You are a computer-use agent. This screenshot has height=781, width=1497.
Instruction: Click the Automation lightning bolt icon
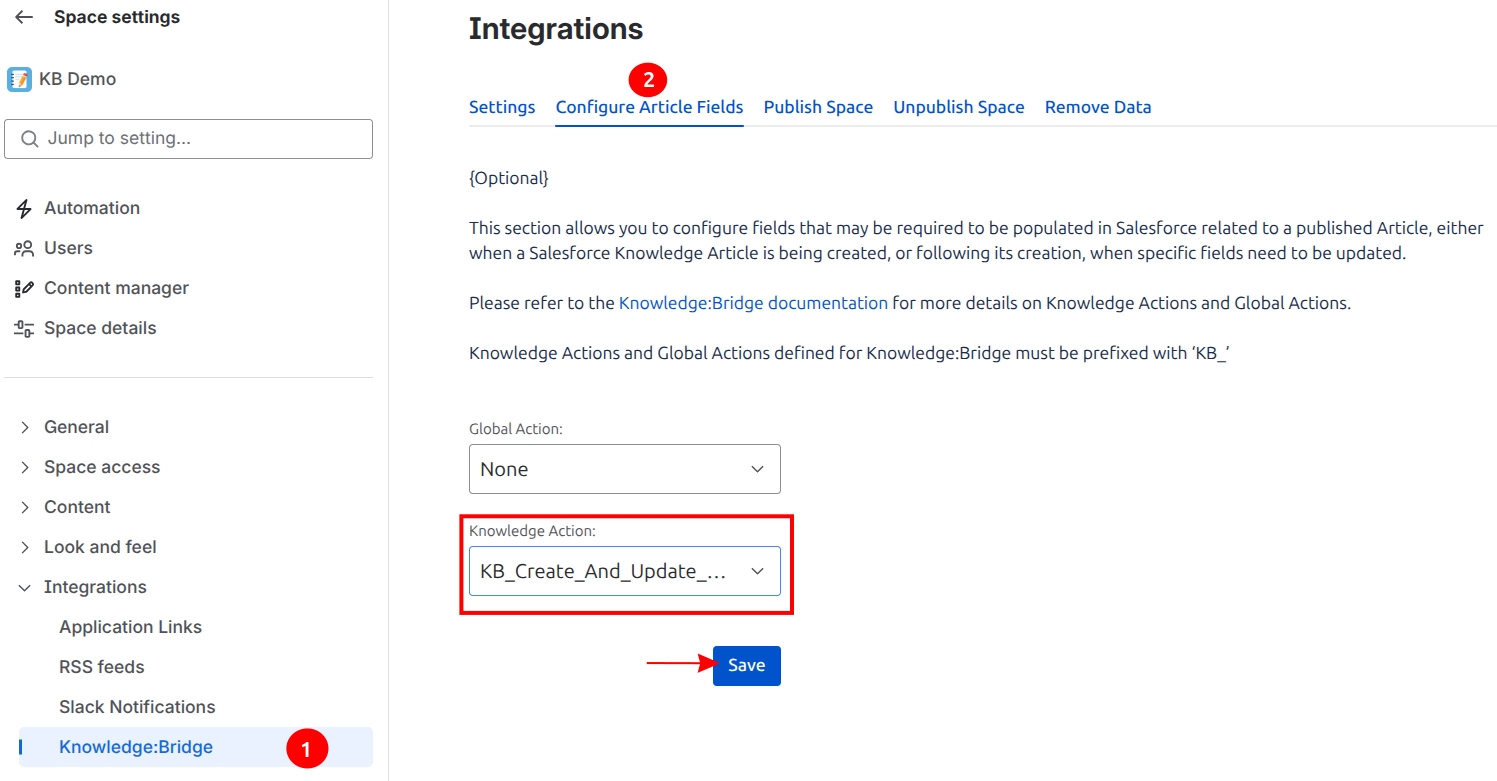pyautogui.click(x=24, y=208)
